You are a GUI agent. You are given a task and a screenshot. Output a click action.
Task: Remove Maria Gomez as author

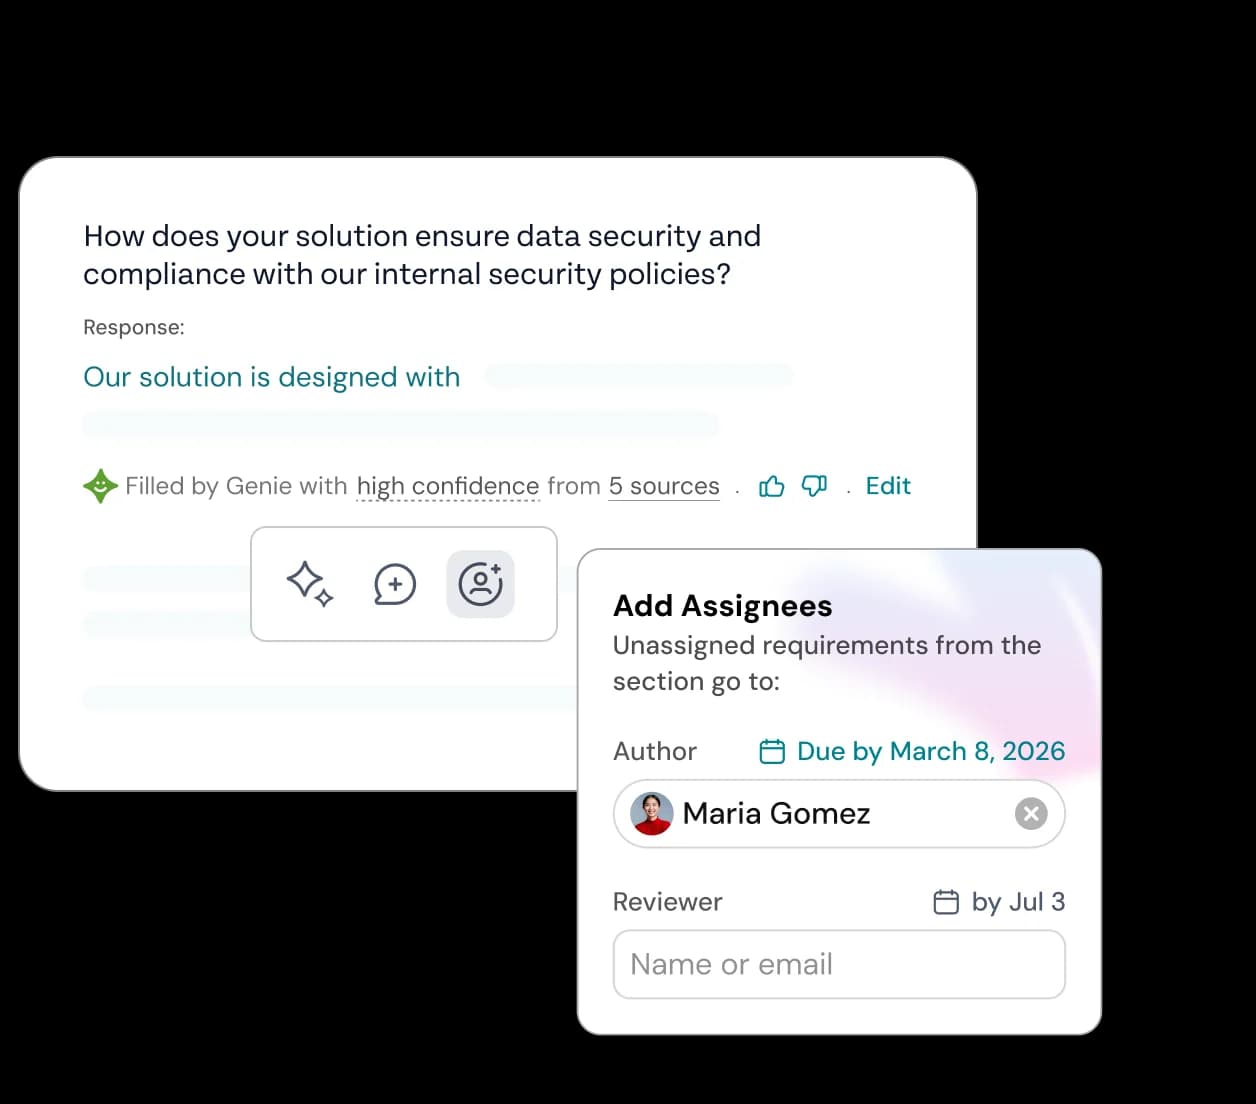click(x=1031, y=813)
